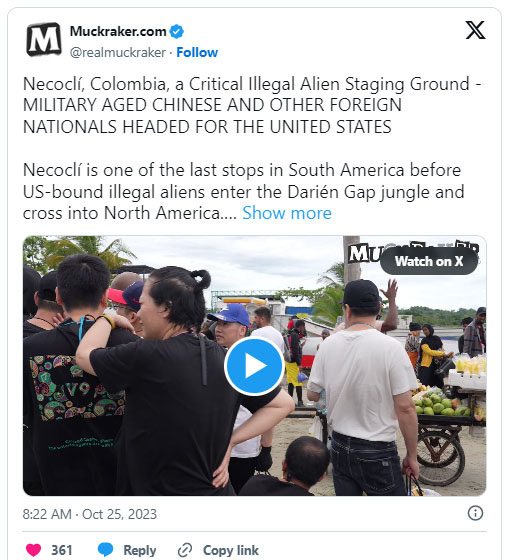Open the @realmuckraker handle link
The height and width of the screenshot is (560, 510).
point(118,52)
